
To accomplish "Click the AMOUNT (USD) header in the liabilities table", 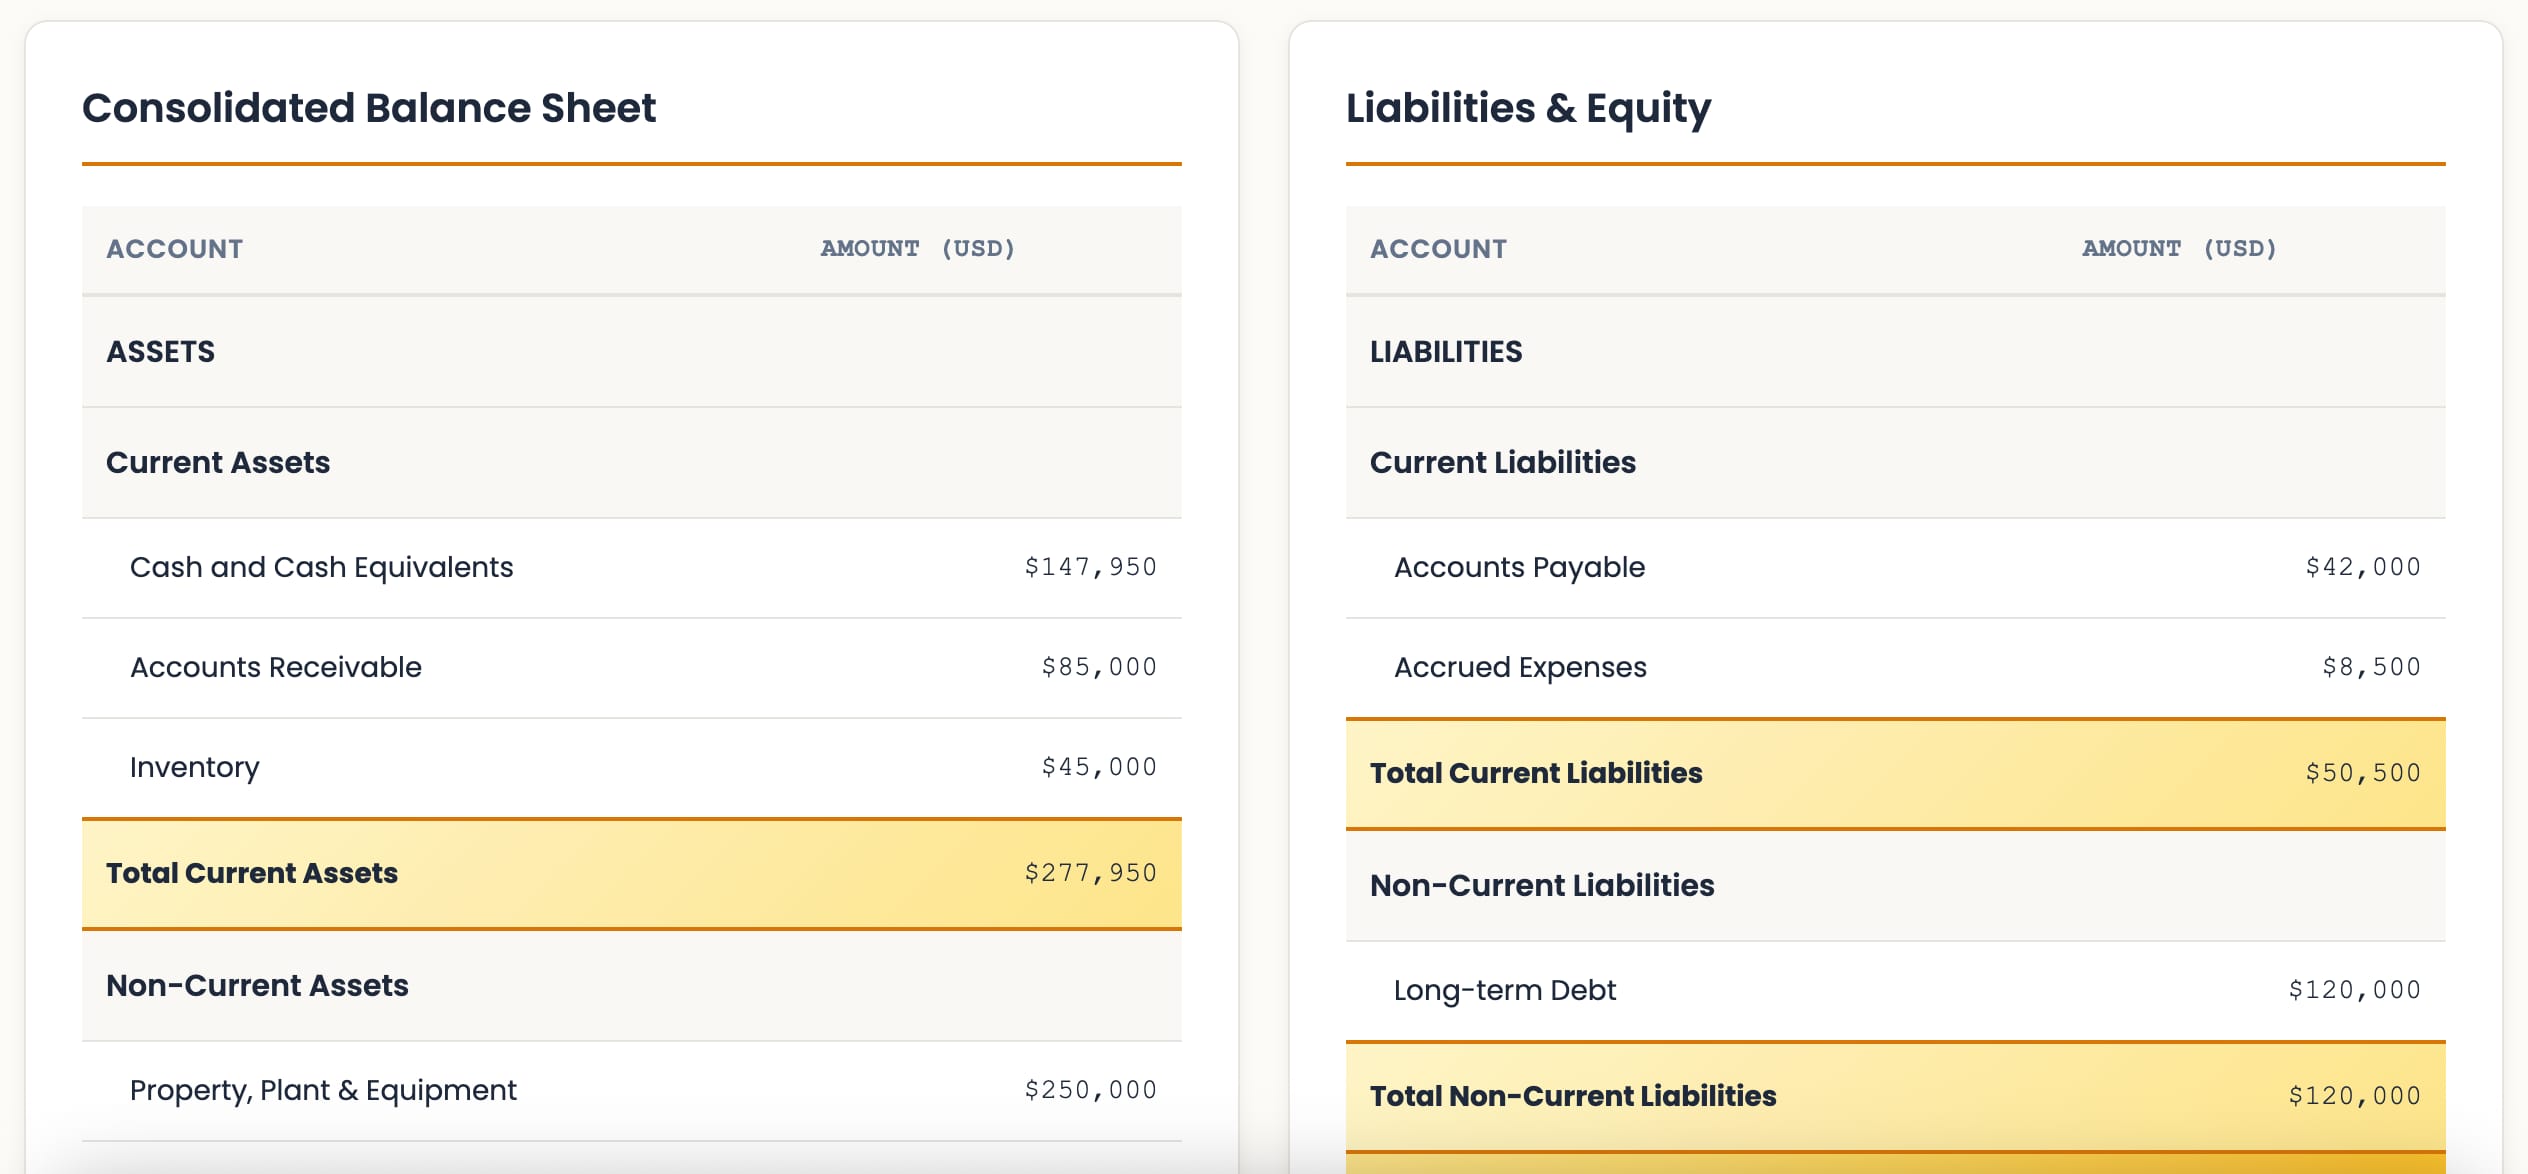I will (x=2180, y=249).
